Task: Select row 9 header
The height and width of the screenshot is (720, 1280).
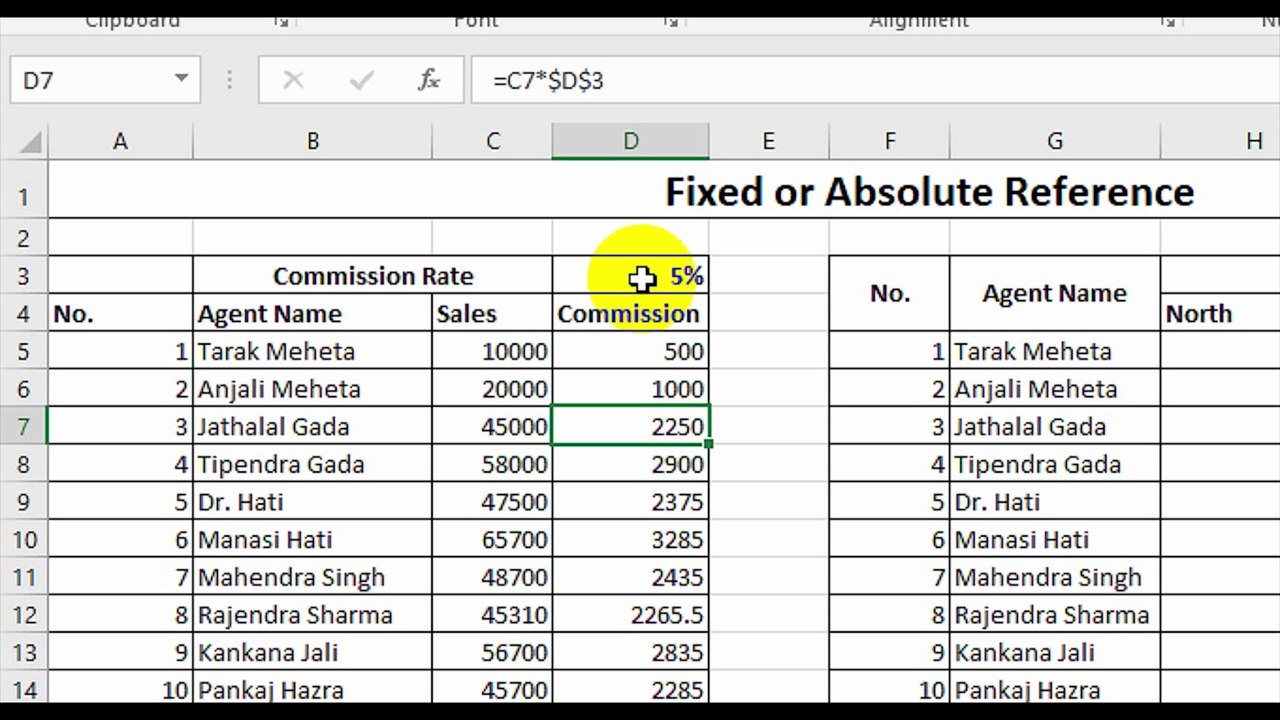Action: click(24, 502)
